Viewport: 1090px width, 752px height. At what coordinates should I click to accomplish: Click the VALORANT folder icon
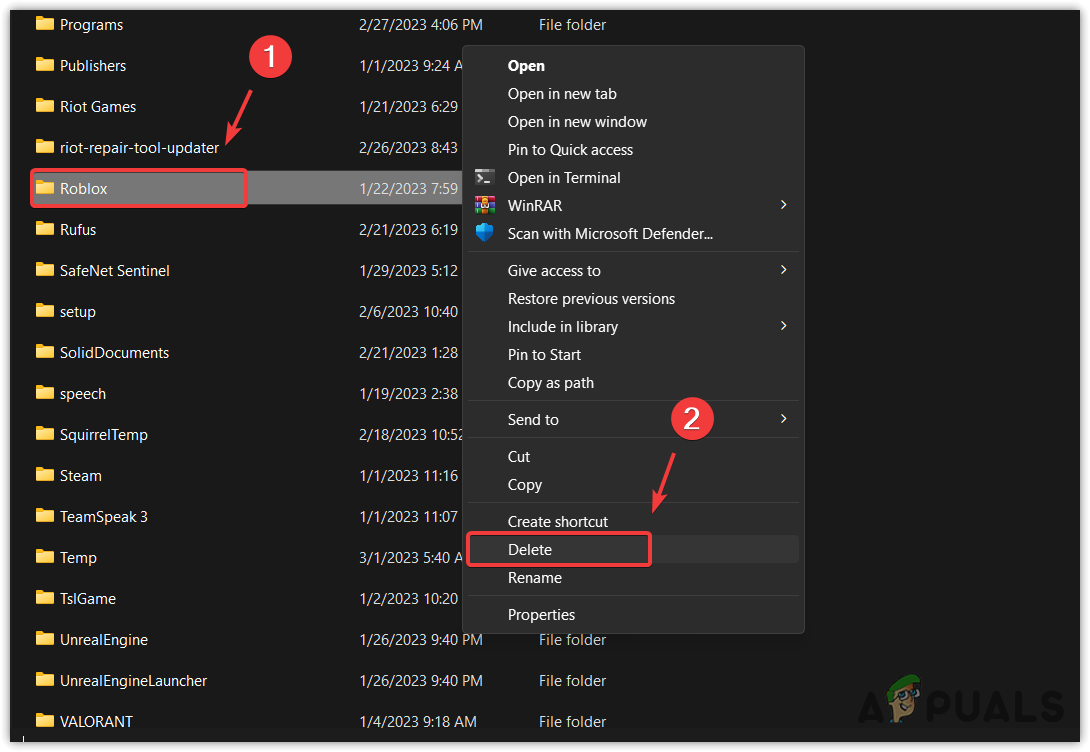pos(44,721)
